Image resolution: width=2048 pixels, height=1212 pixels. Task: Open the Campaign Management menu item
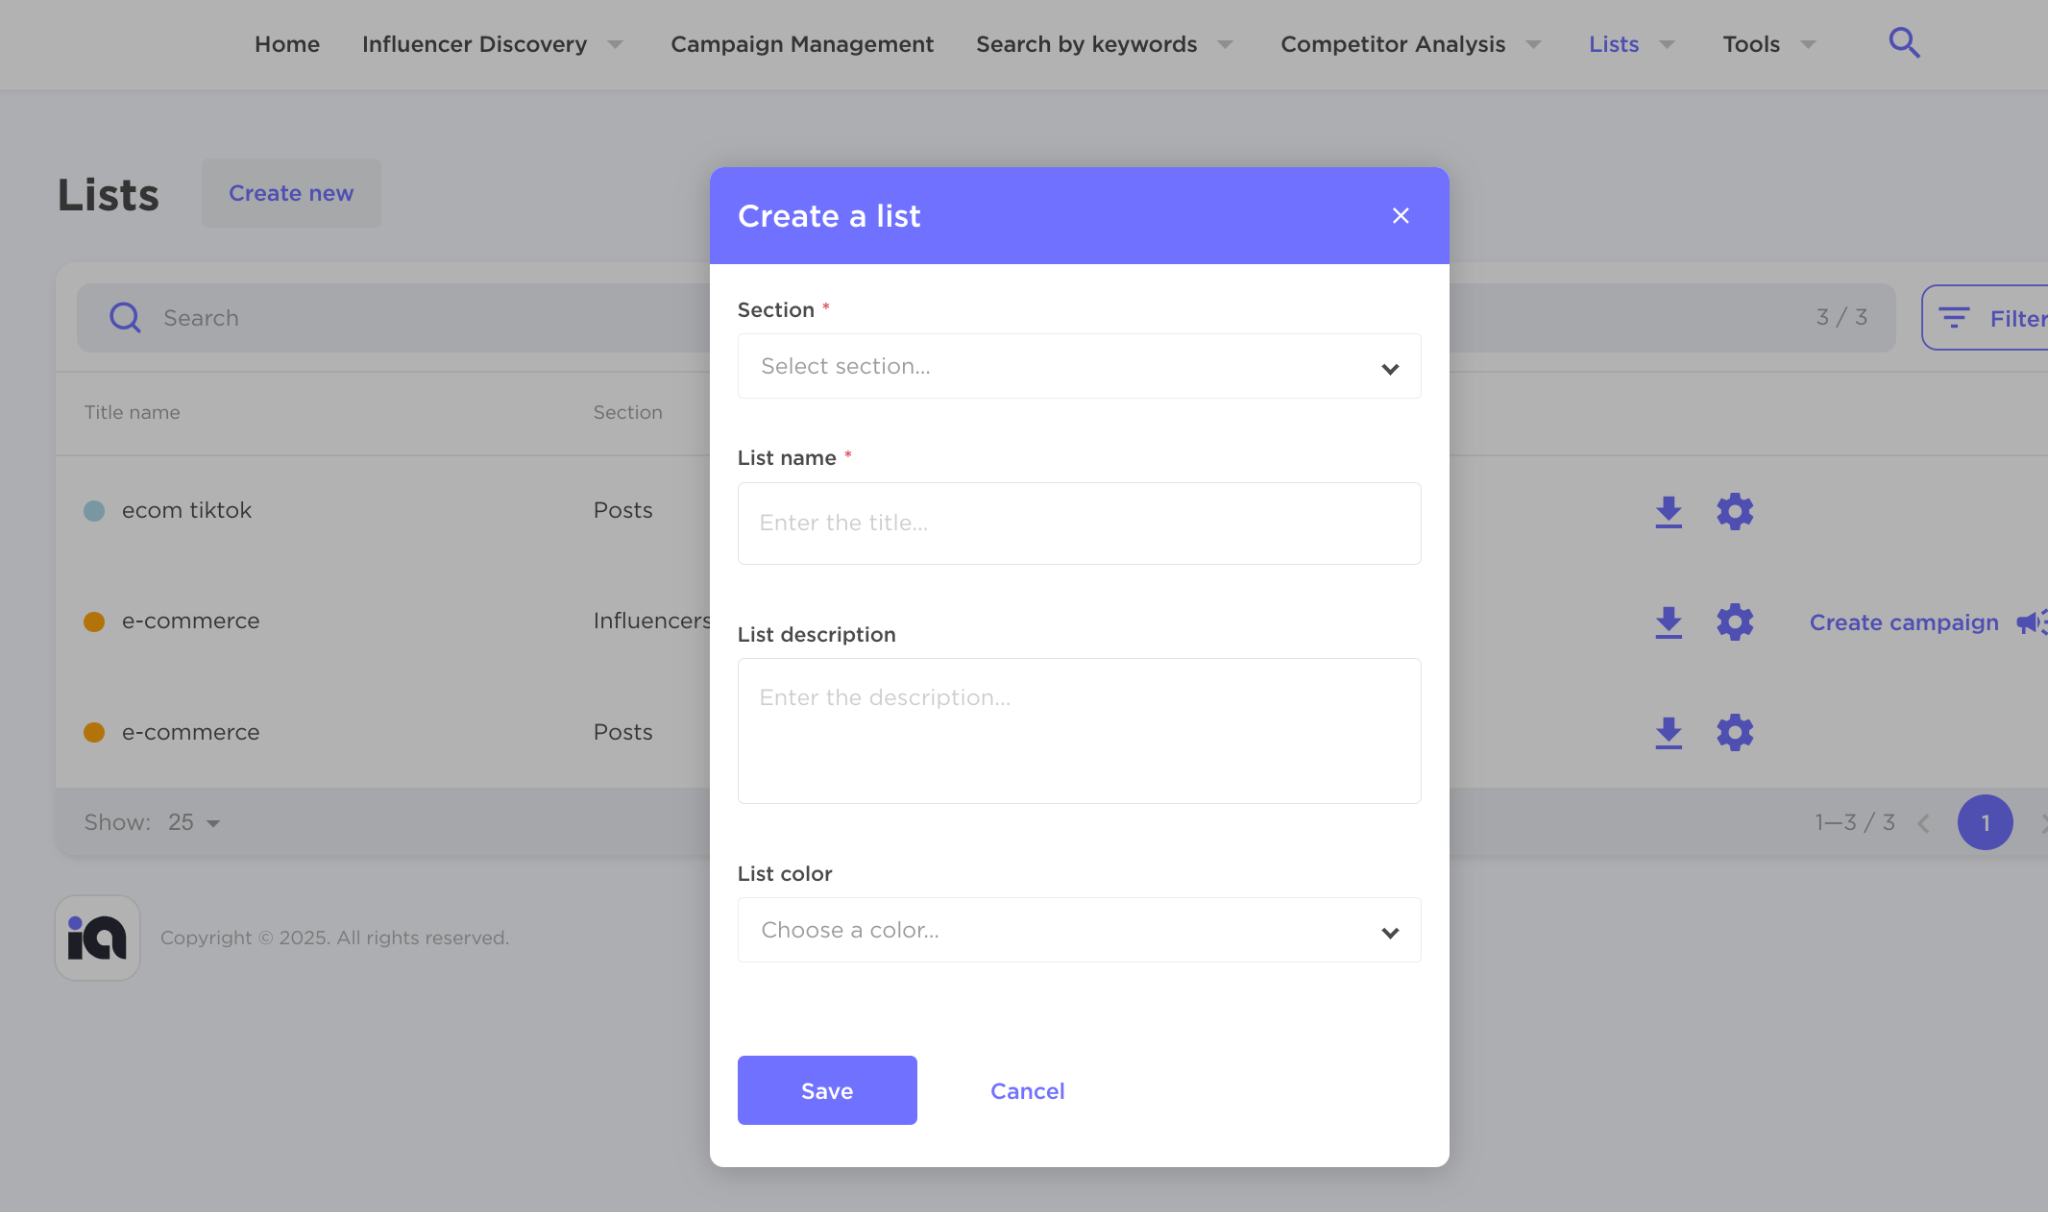[801, 44]
